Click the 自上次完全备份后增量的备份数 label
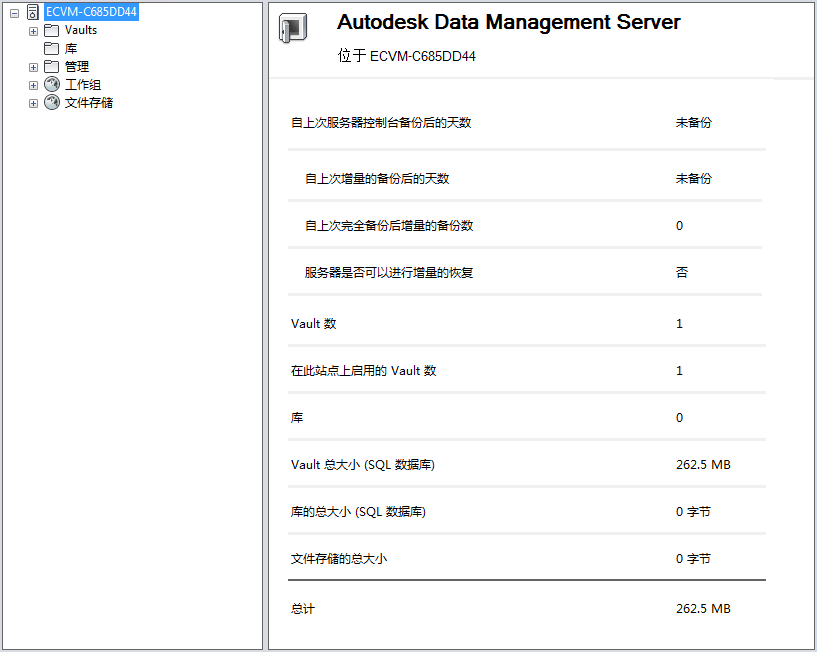 389,226
